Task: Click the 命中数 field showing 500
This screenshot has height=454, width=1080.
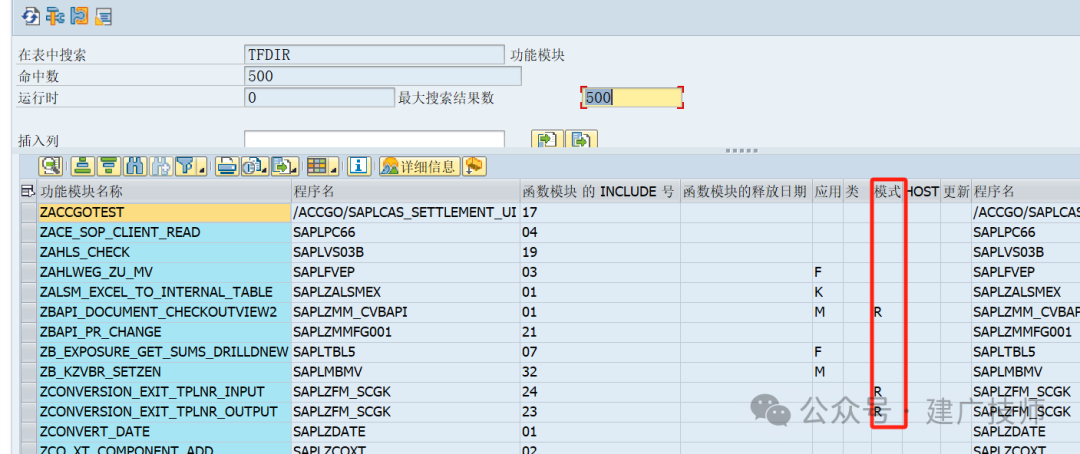Action: pyautogui.click(x=382, y=76)
